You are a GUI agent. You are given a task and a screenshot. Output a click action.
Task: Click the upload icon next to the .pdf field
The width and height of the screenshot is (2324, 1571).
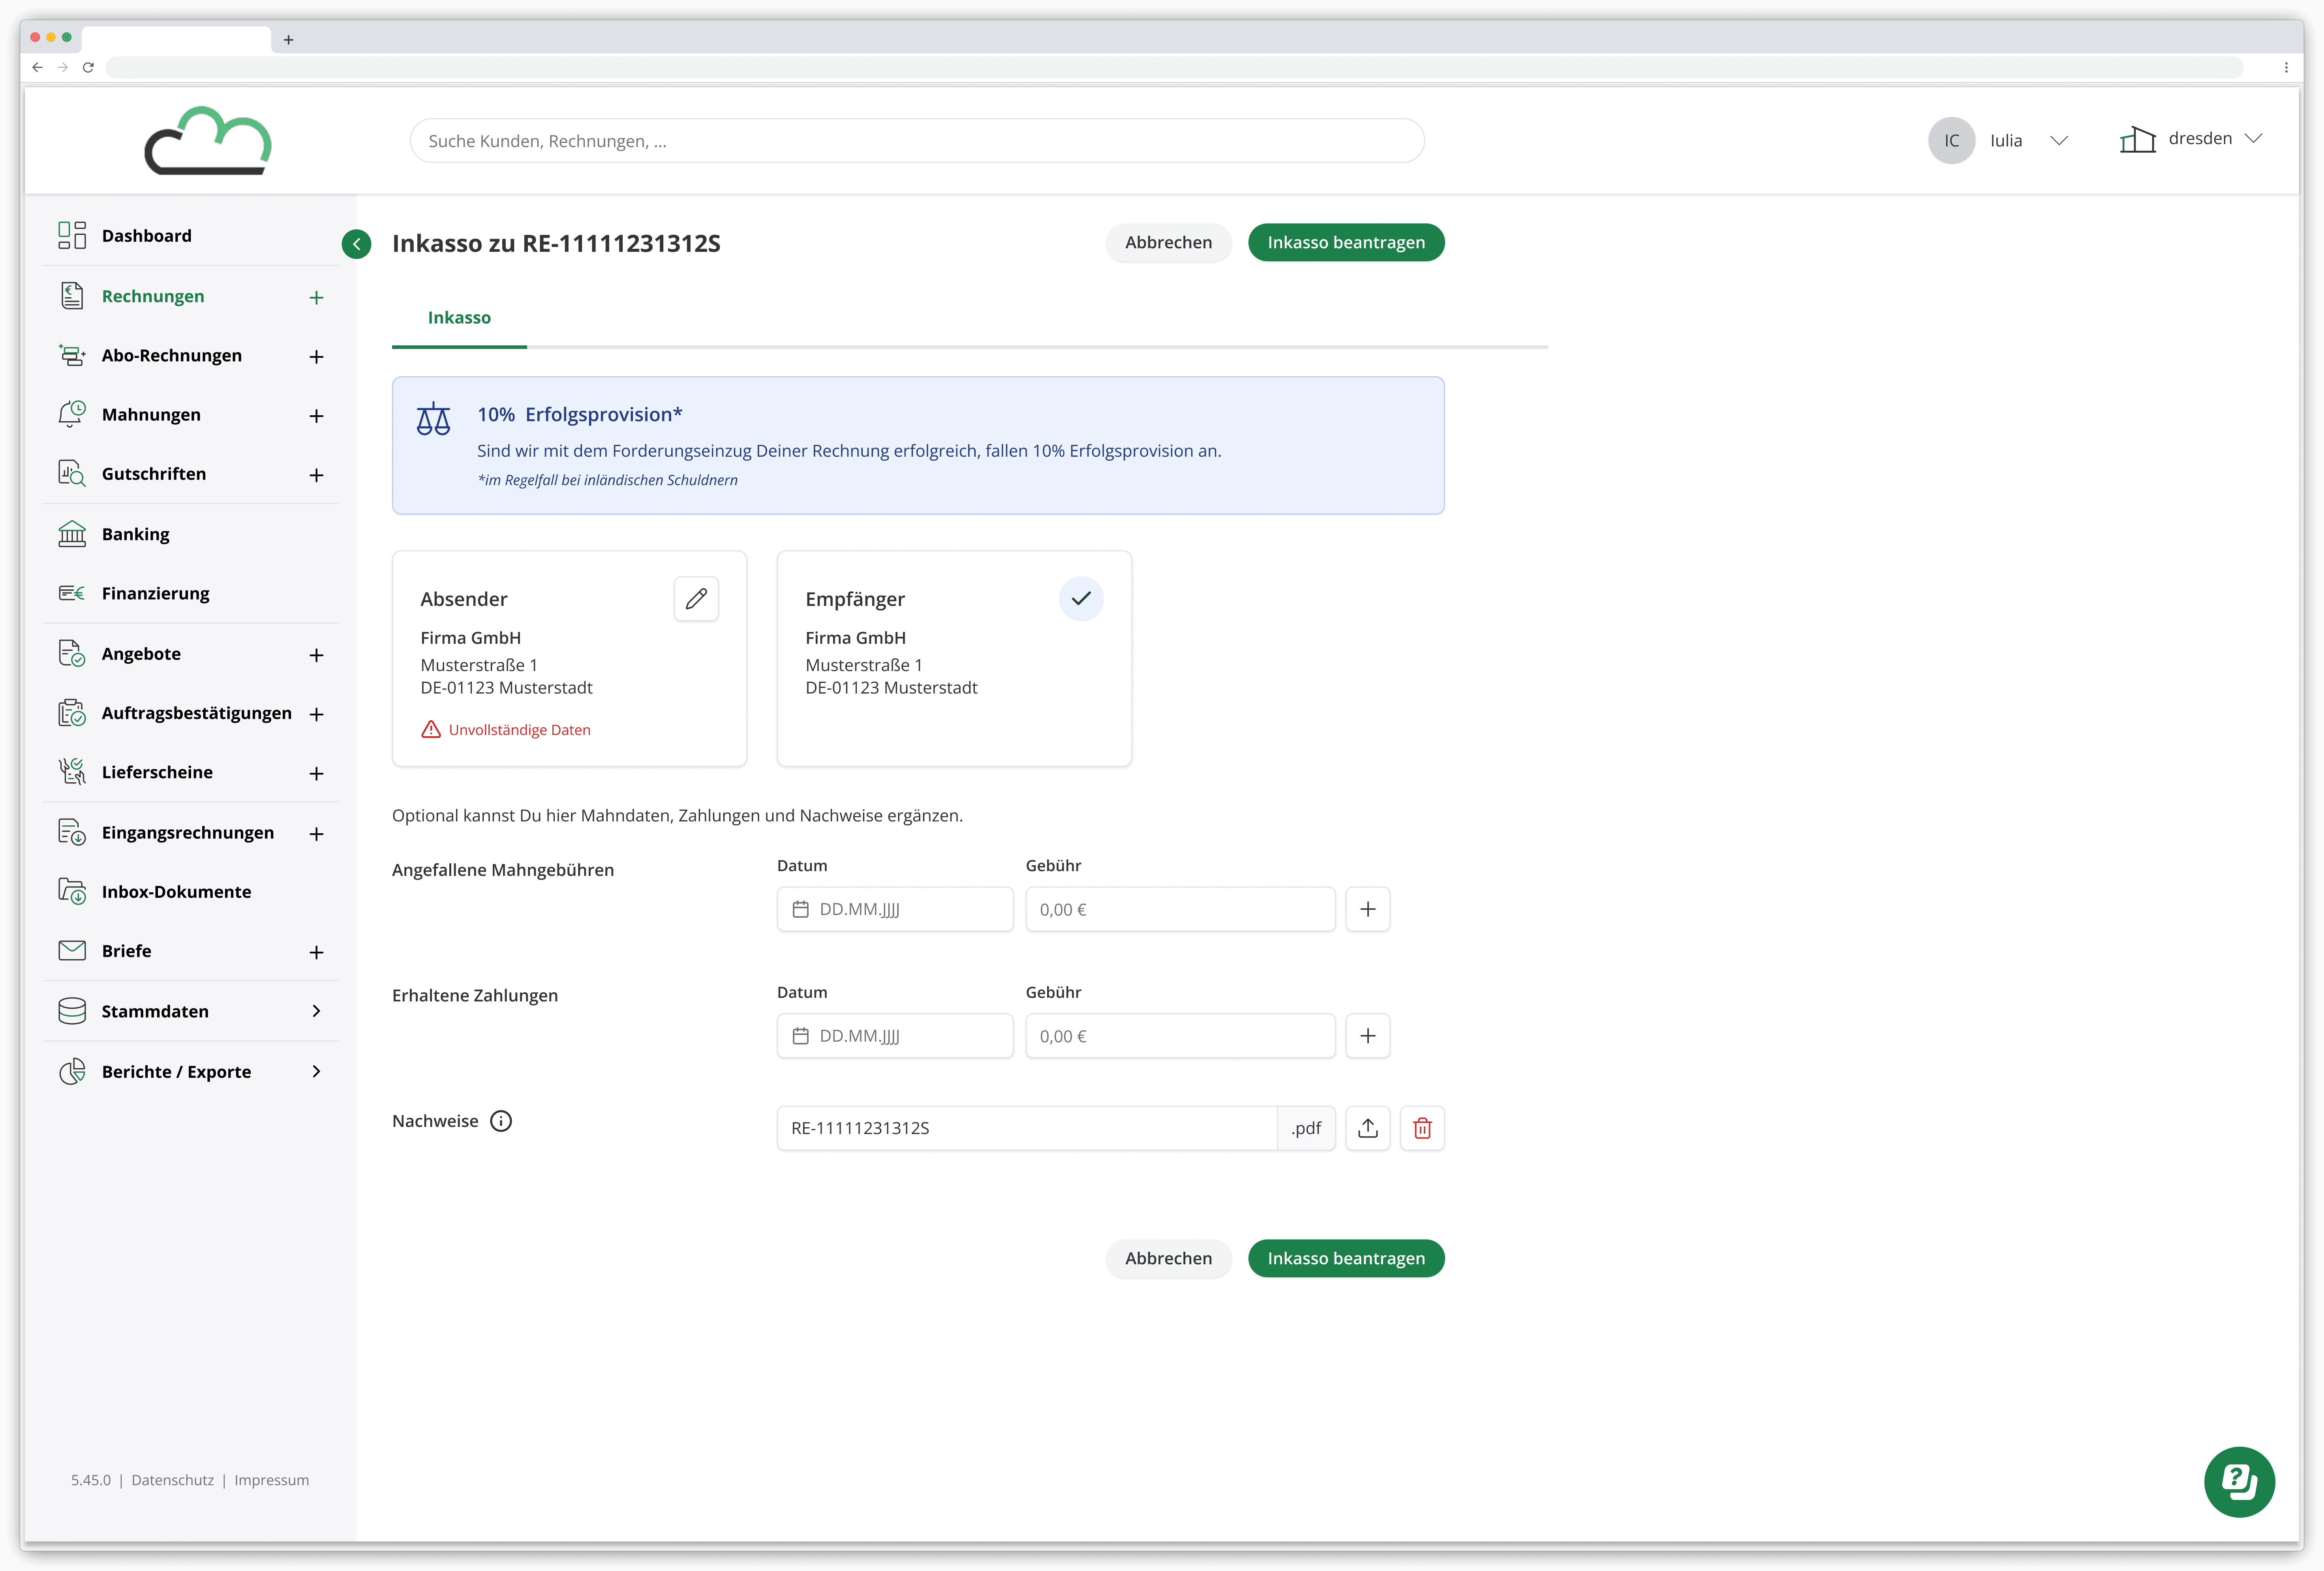[1367, 1128]
